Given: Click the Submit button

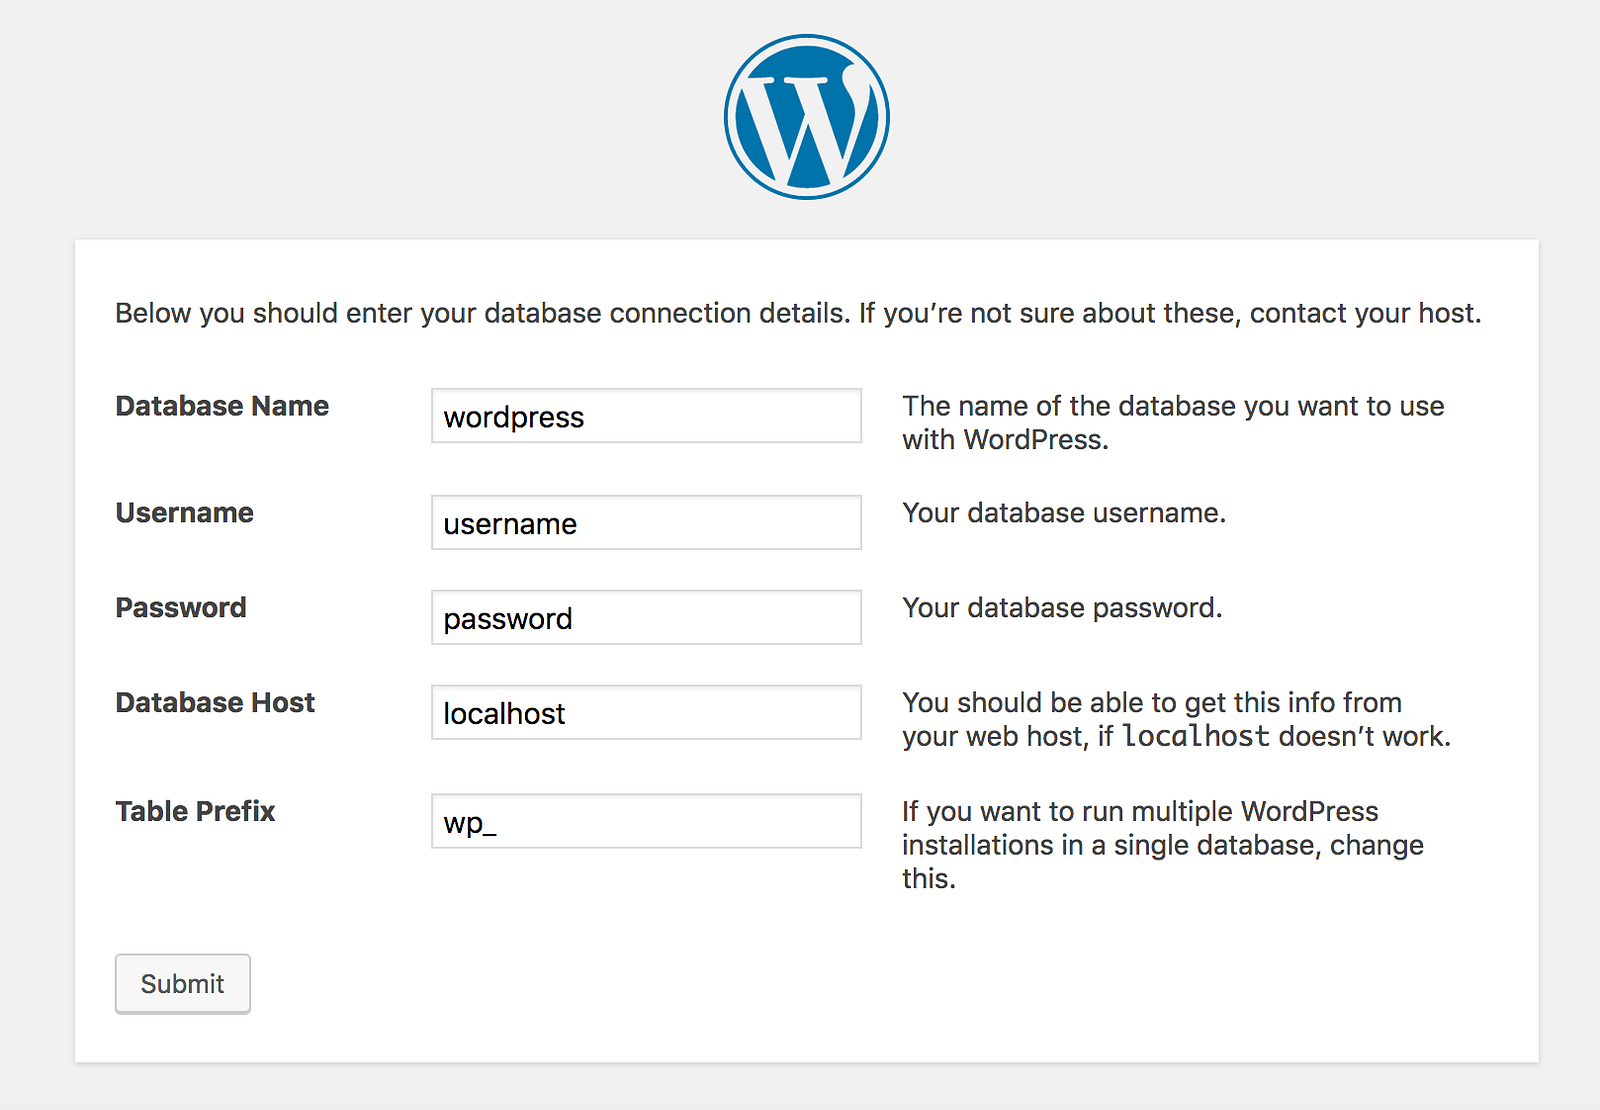Looking at the screenshot, I should 183,984.
